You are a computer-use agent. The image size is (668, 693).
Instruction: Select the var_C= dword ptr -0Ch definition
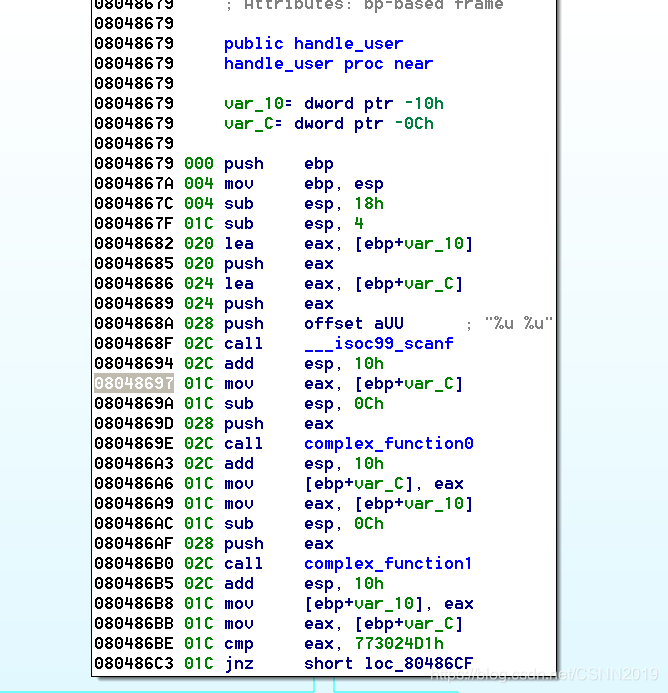point(328,123)
